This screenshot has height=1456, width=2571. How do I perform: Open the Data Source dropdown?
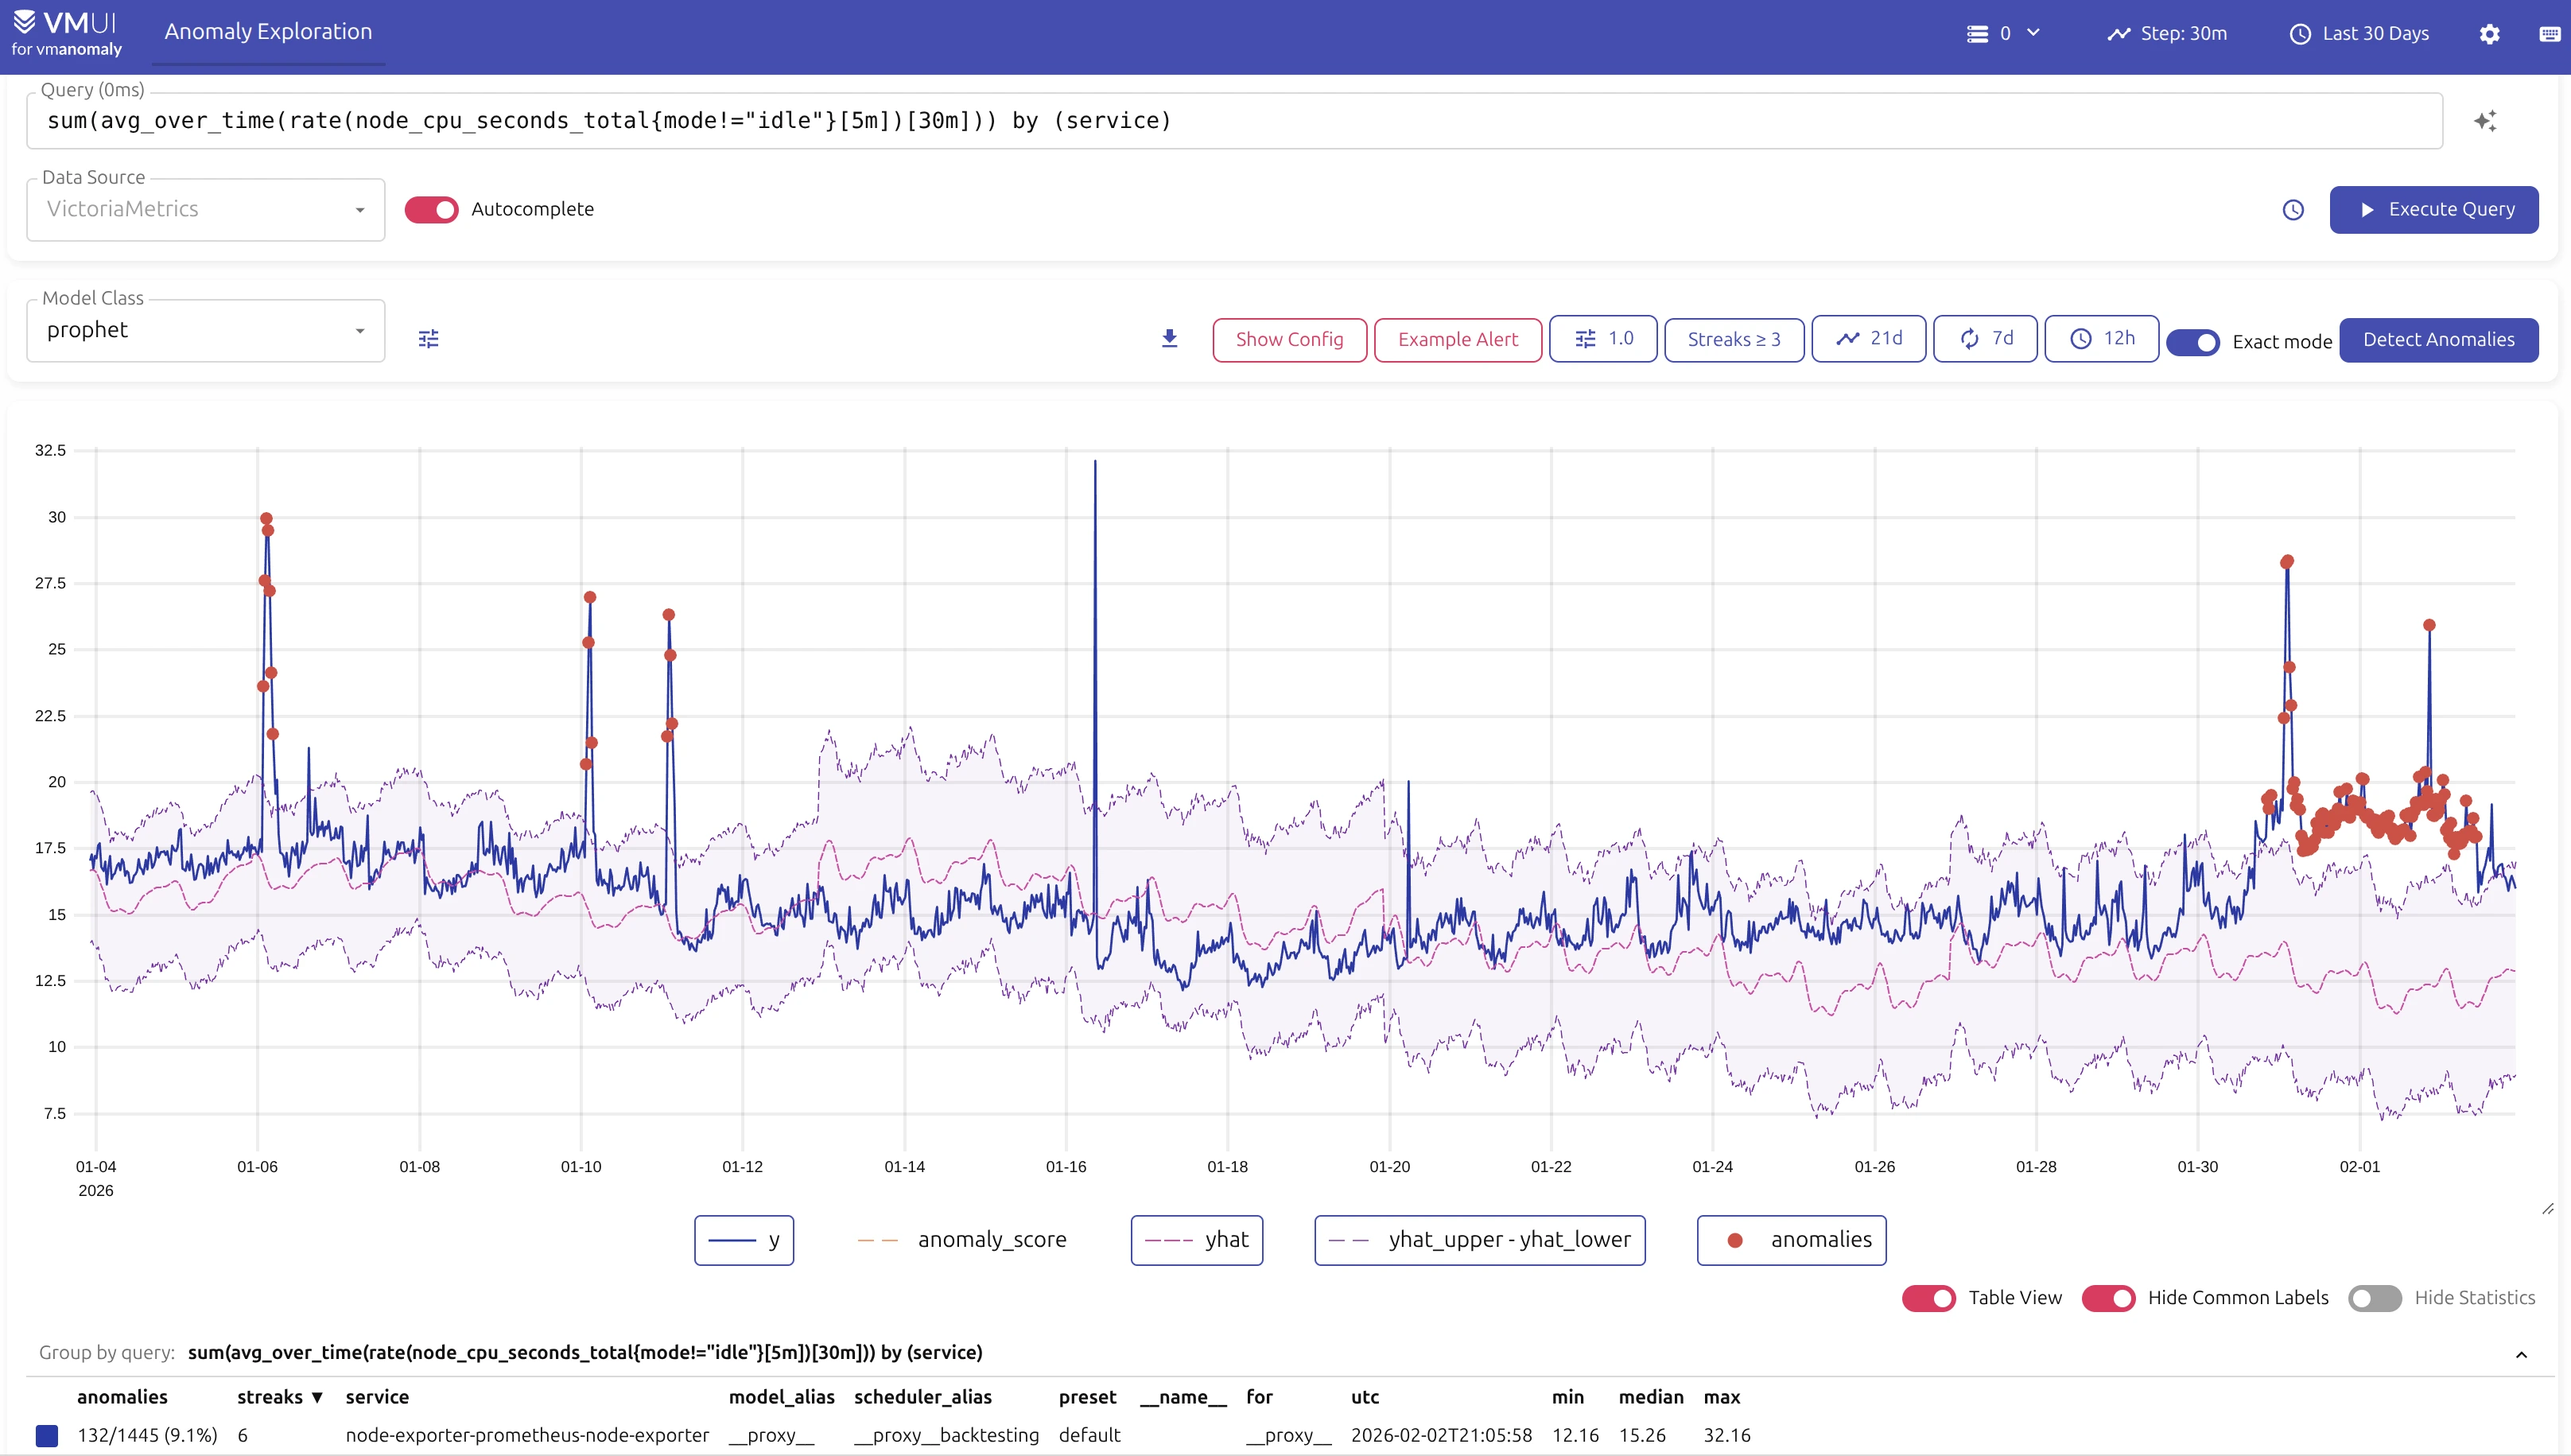tap(206, 210)
